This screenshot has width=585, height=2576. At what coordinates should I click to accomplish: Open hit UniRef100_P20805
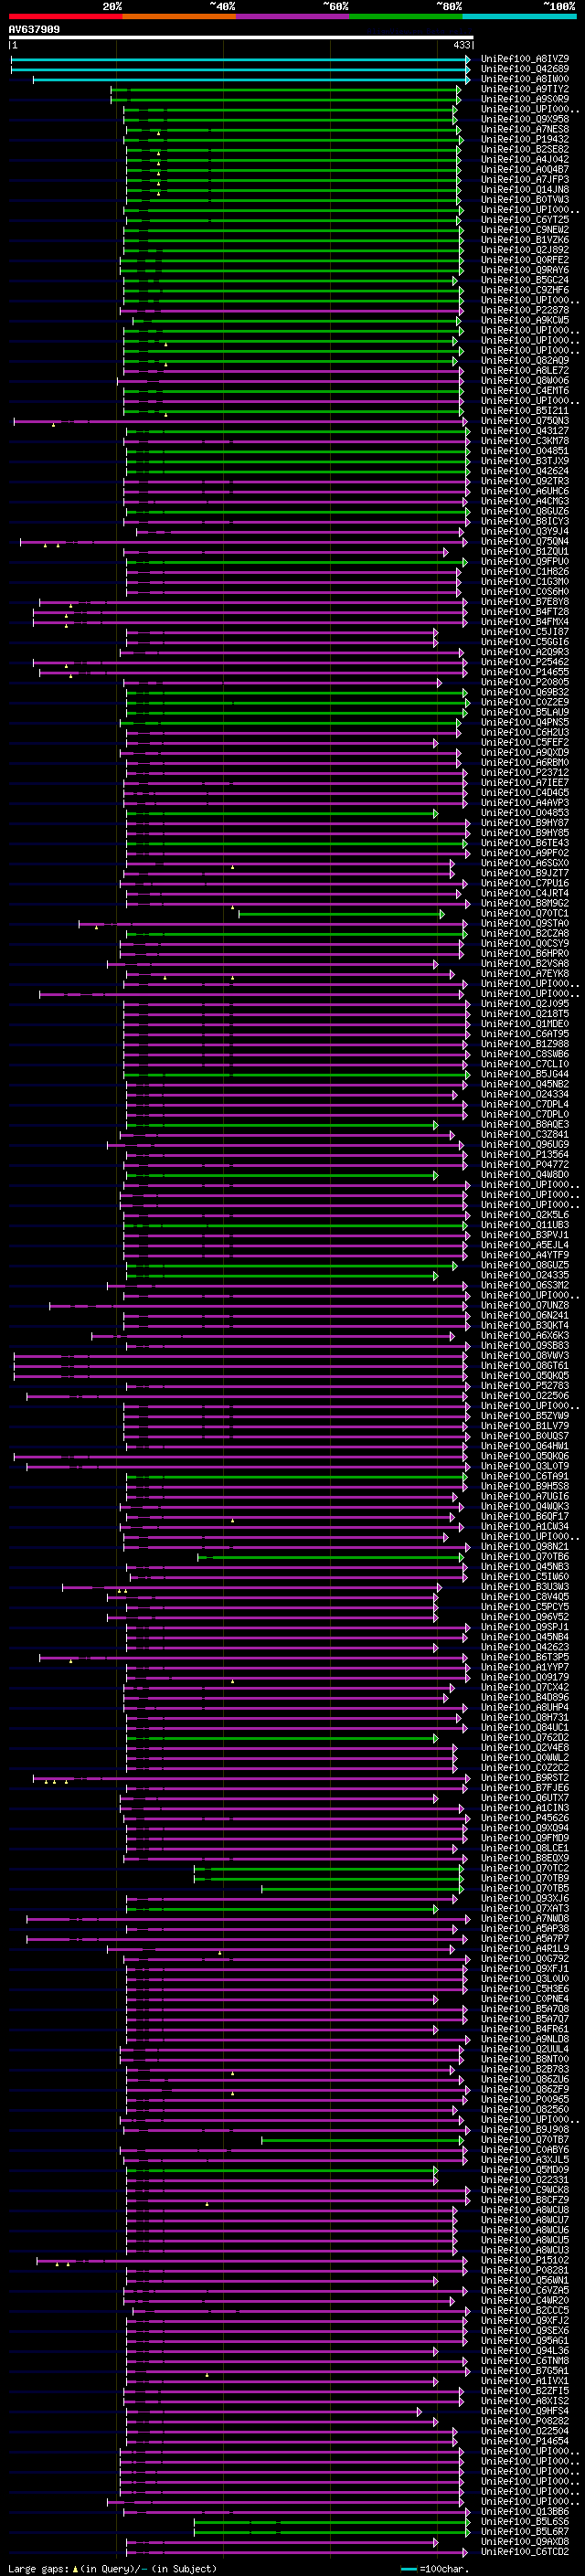tap(525, 682)
